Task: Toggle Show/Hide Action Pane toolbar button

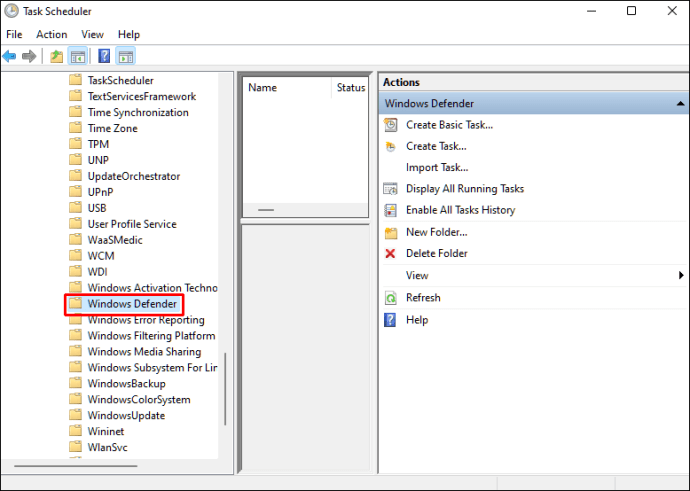Action: tap(125, 56)
